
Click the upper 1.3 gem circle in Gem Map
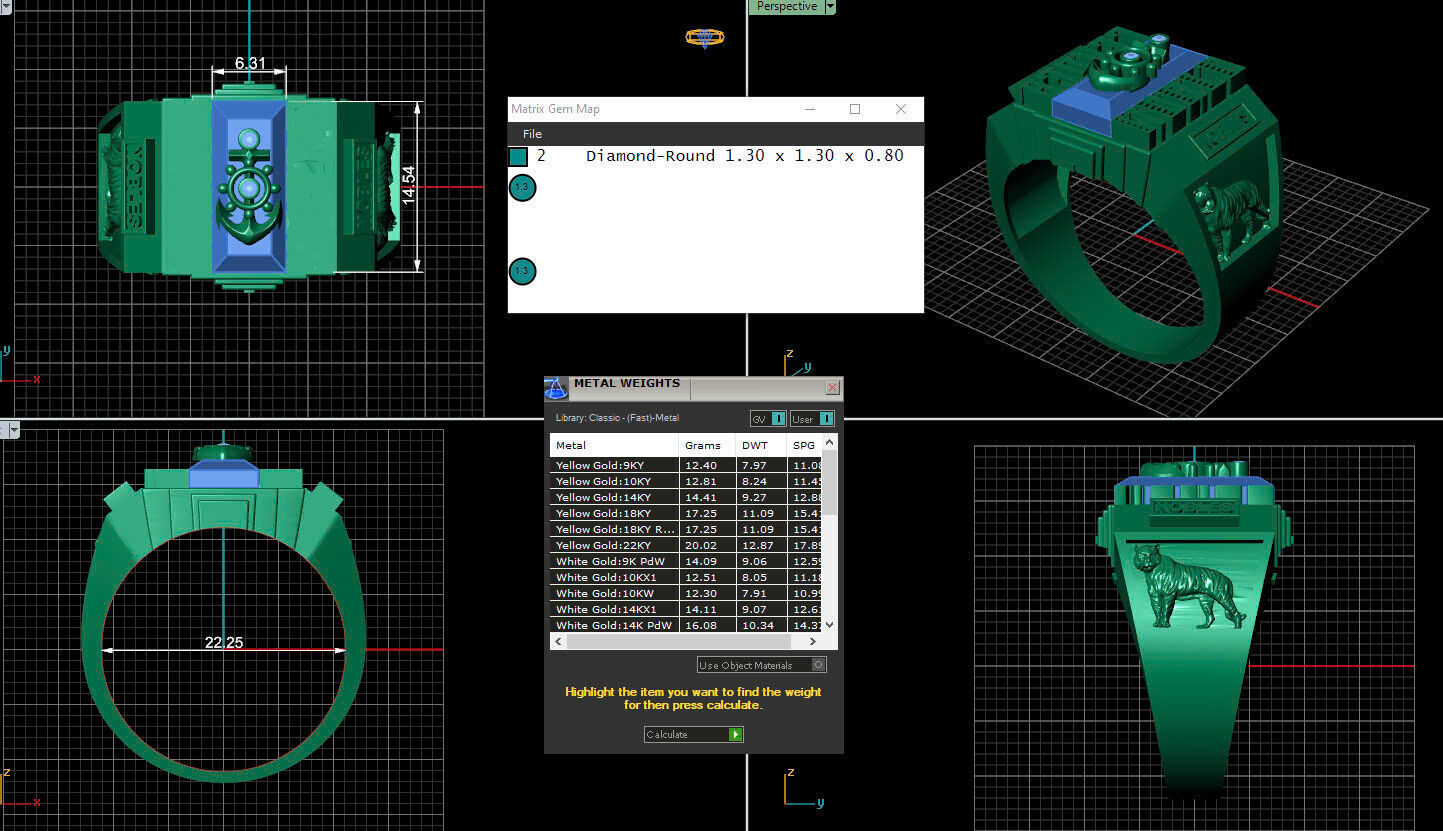(x=522, y=187)
